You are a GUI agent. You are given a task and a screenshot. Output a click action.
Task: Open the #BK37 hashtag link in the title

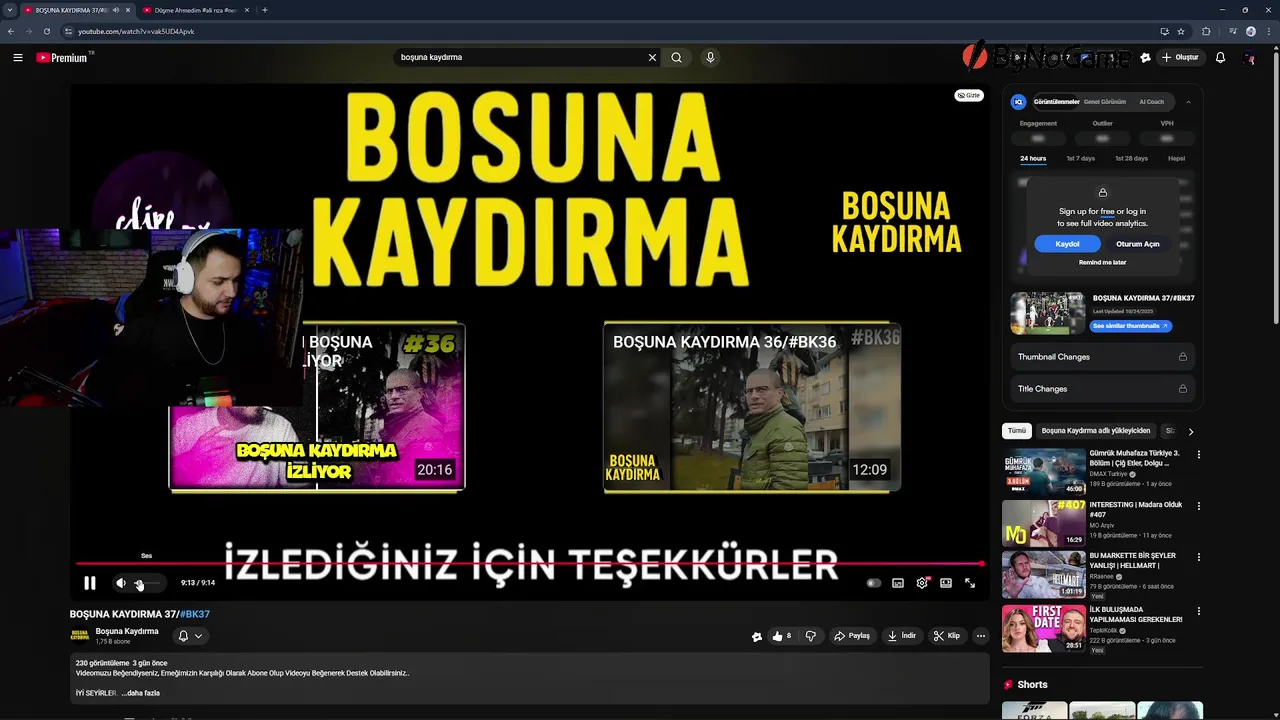[x=194, y=614]
